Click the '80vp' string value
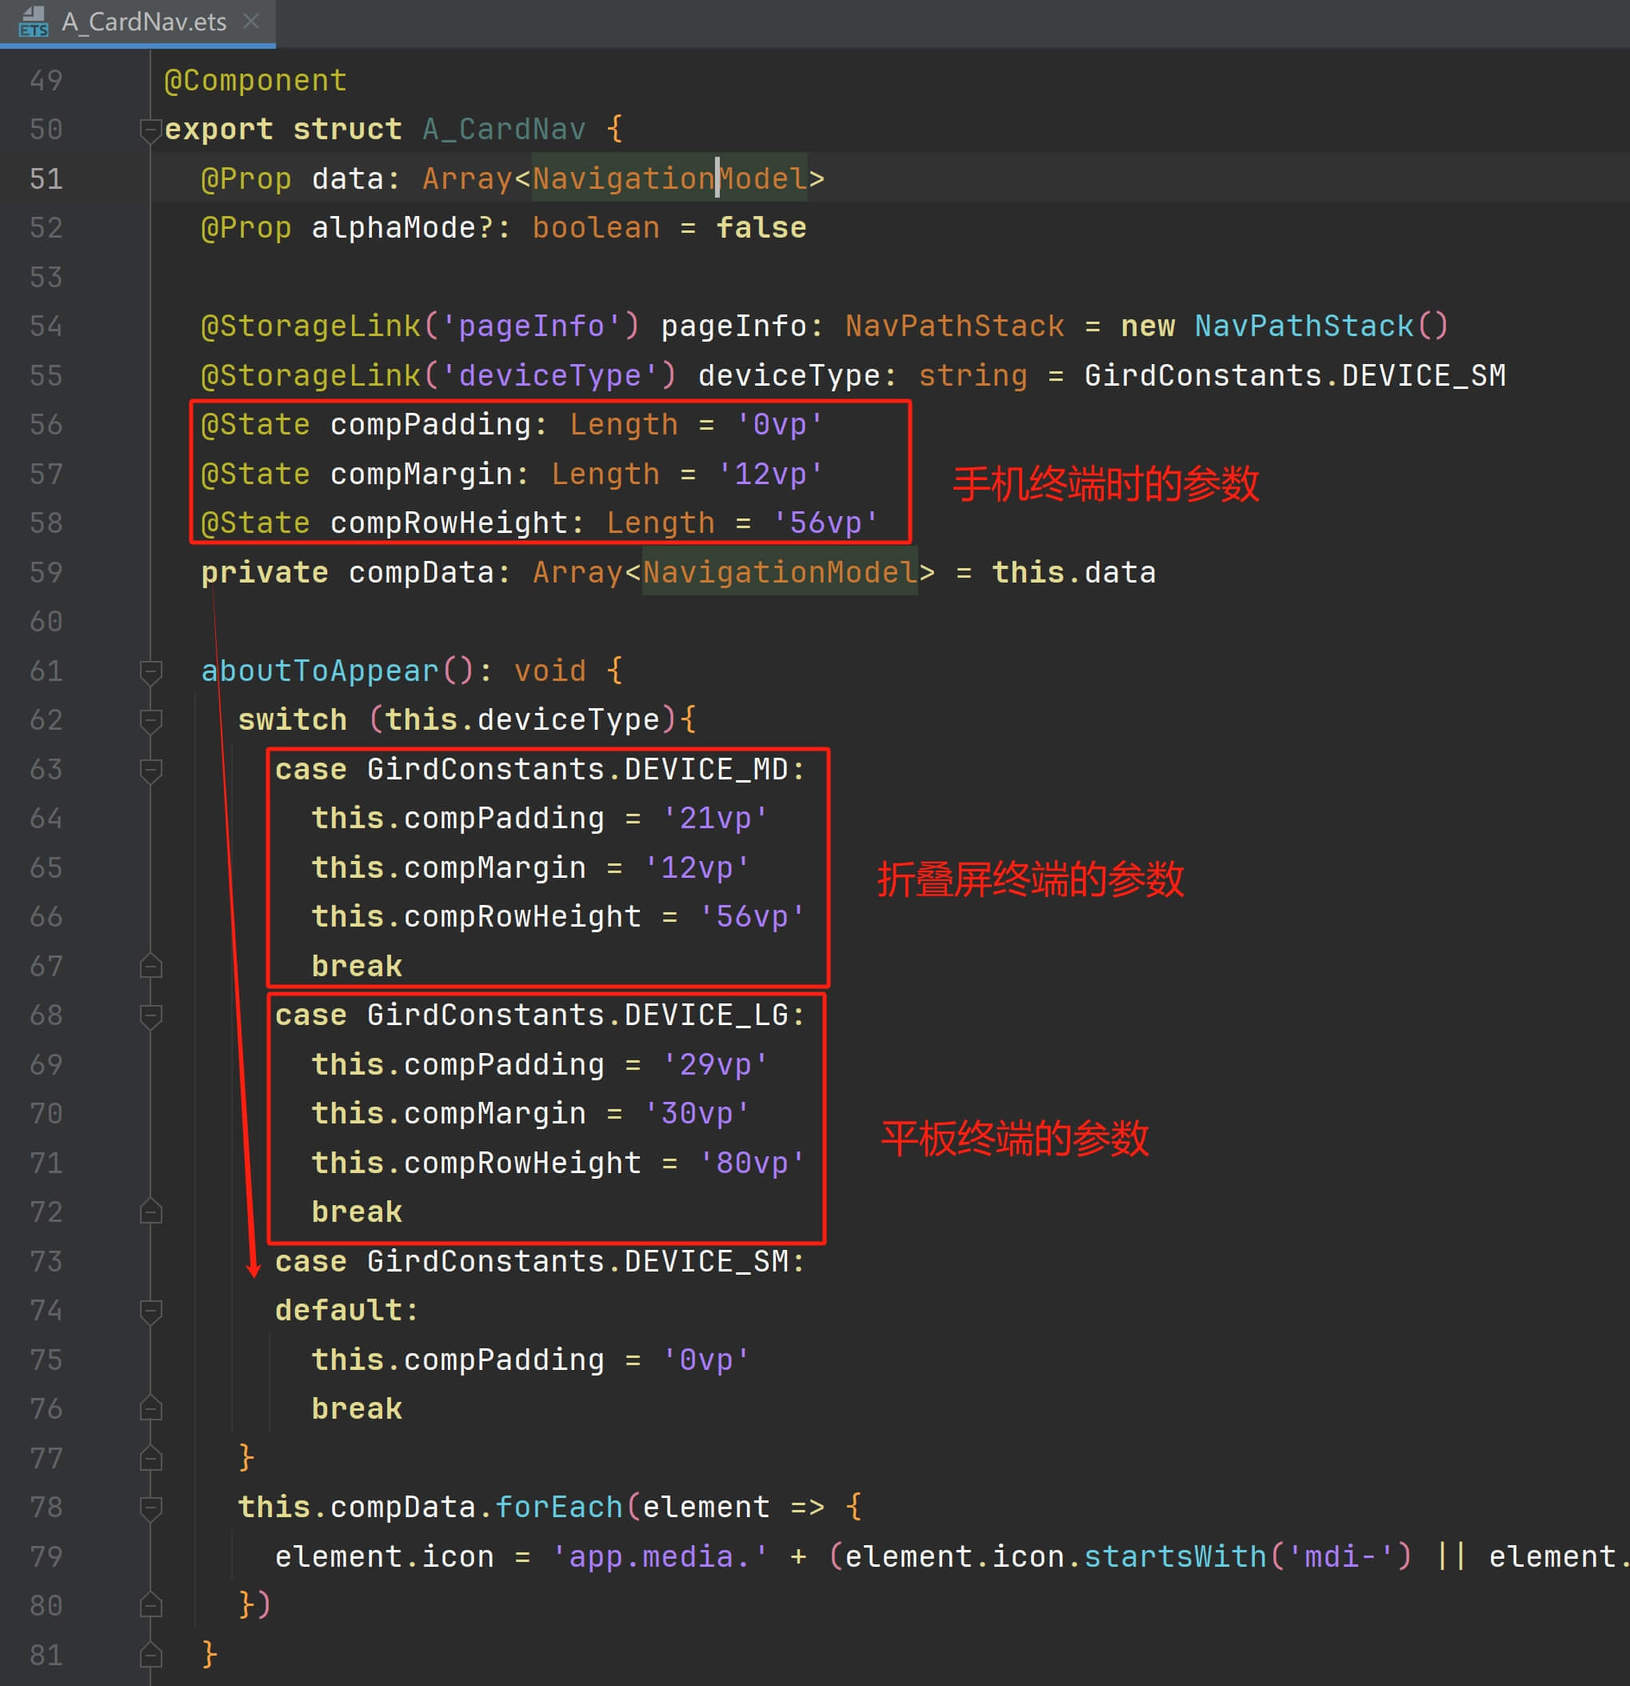 [x=752, y=1163]
